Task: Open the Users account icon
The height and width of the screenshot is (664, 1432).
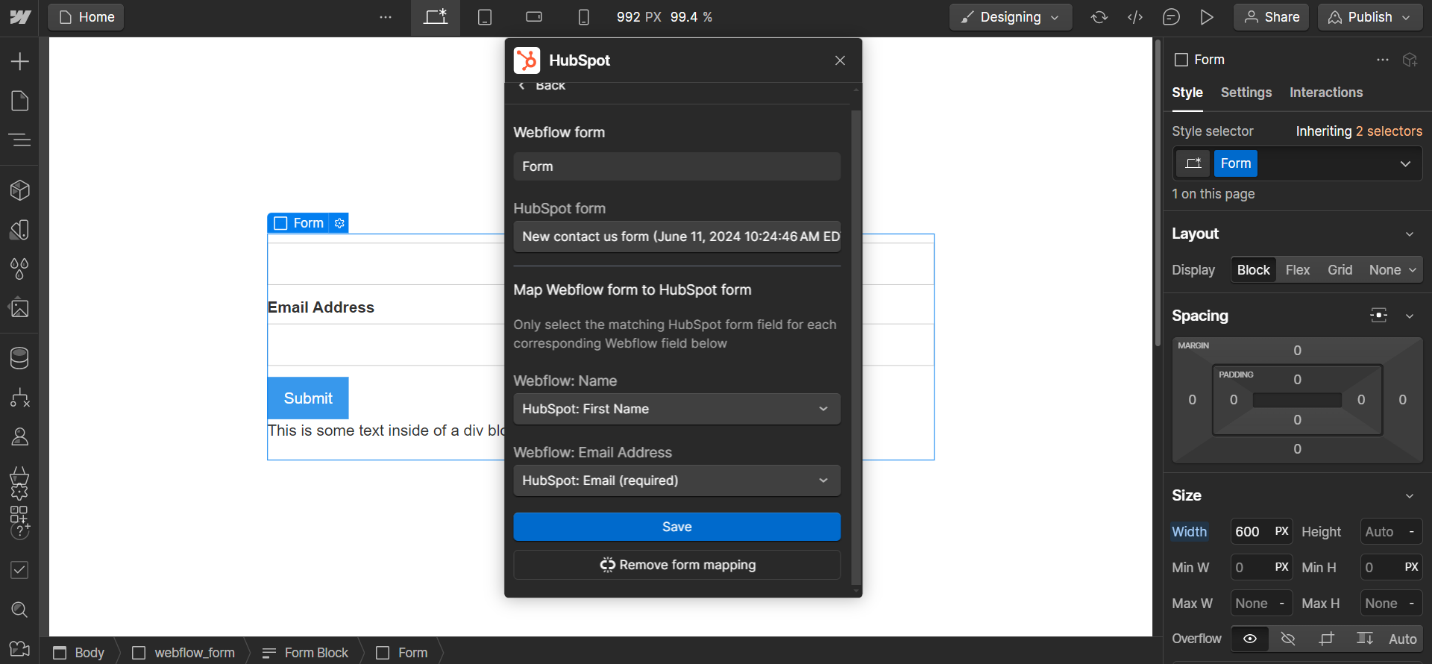Action: click(19, 437)
